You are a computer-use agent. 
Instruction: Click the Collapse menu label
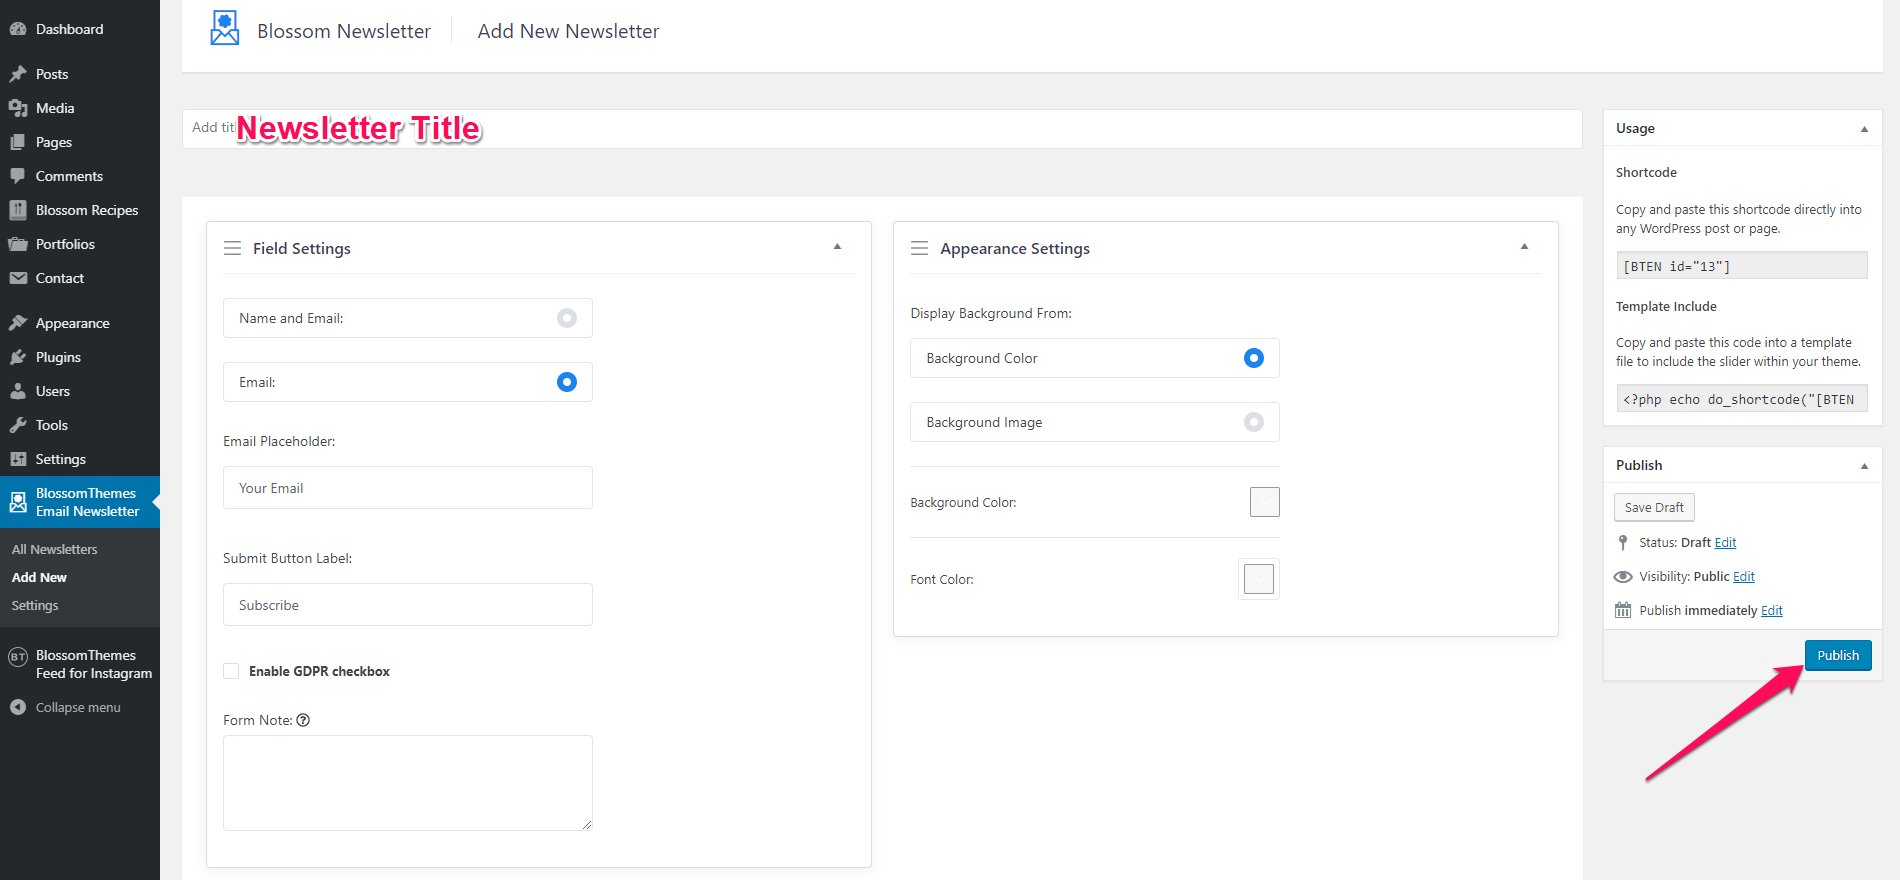78,707
